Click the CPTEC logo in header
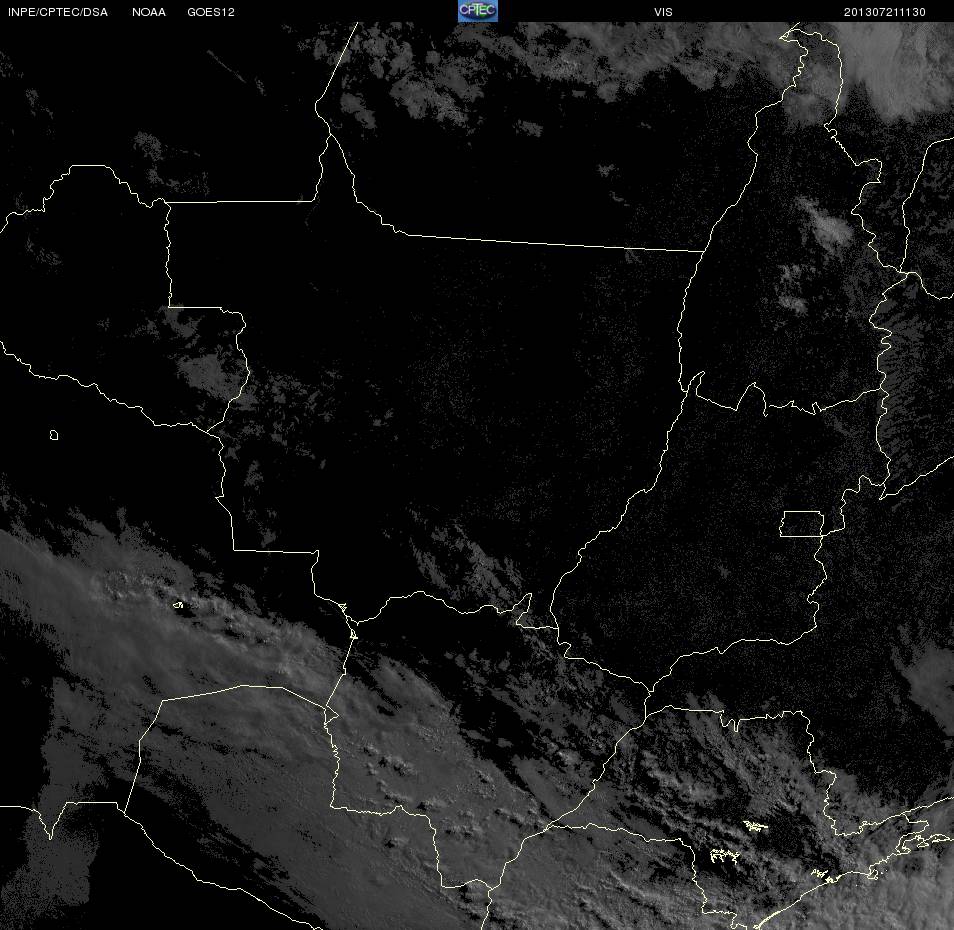Viewport: 954px width, 930px height. pyautogui.click(x=478, y=11)
